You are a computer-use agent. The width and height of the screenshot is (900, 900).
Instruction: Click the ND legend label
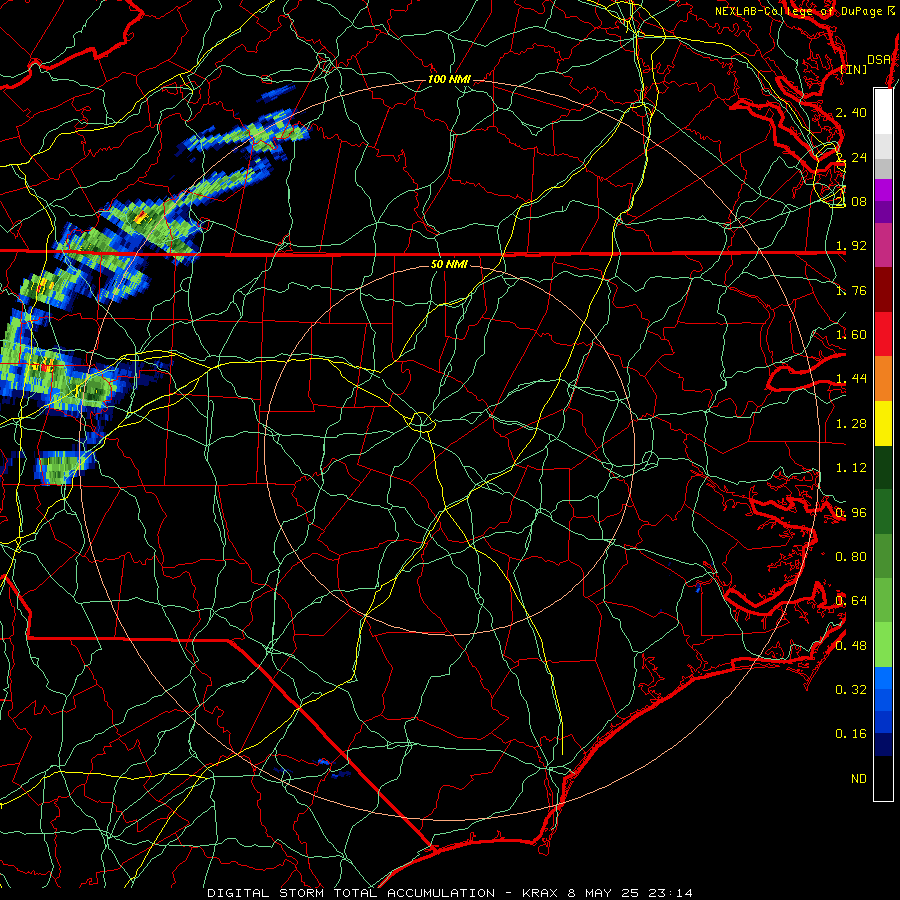pos(859,779)
